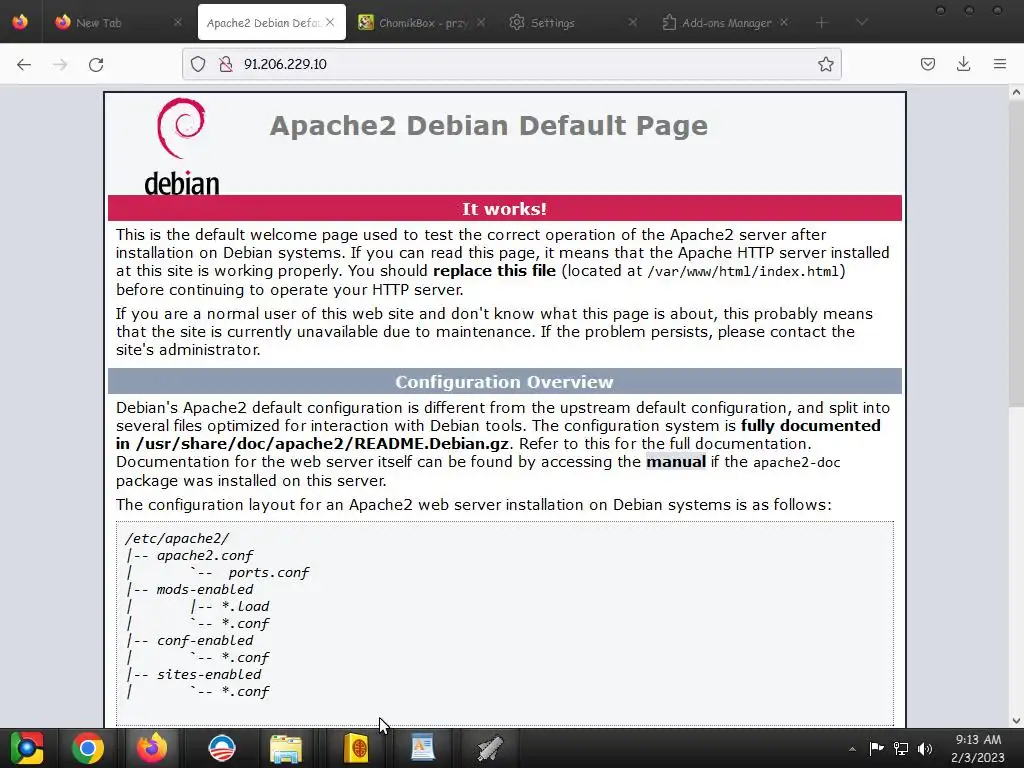Click the '/var/www/html/index.html' path text
Viewport: 1024px width, 768px height.
(x=743, y=271)
